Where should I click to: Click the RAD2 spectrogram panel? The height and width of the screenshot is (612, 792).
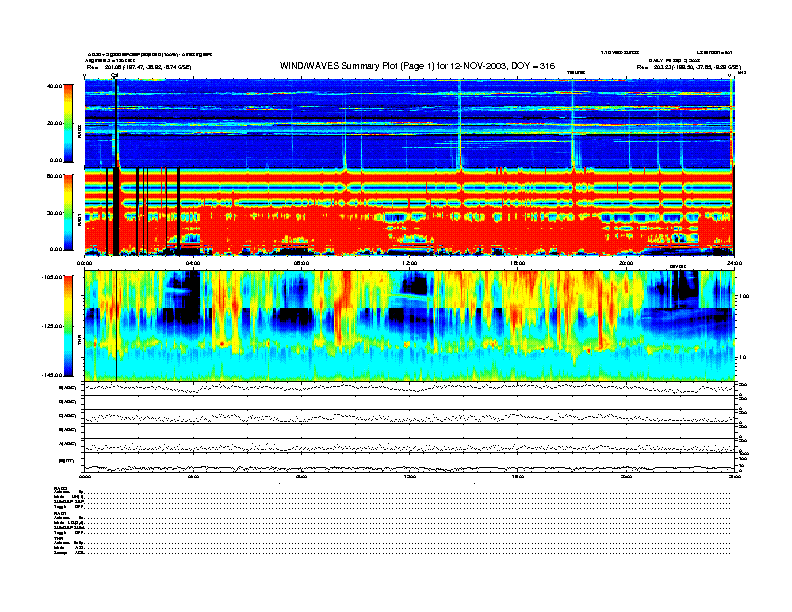click(x=409, y=123)
